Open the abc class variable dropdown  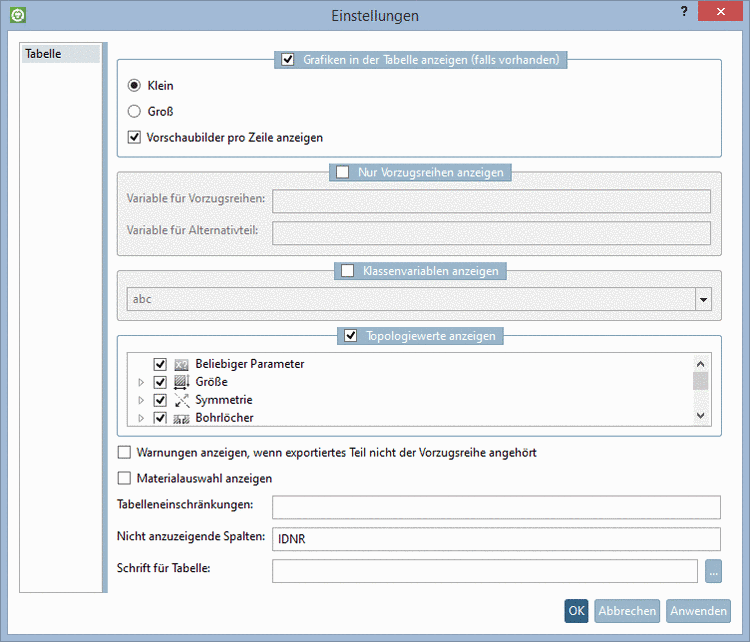point(703,299)
